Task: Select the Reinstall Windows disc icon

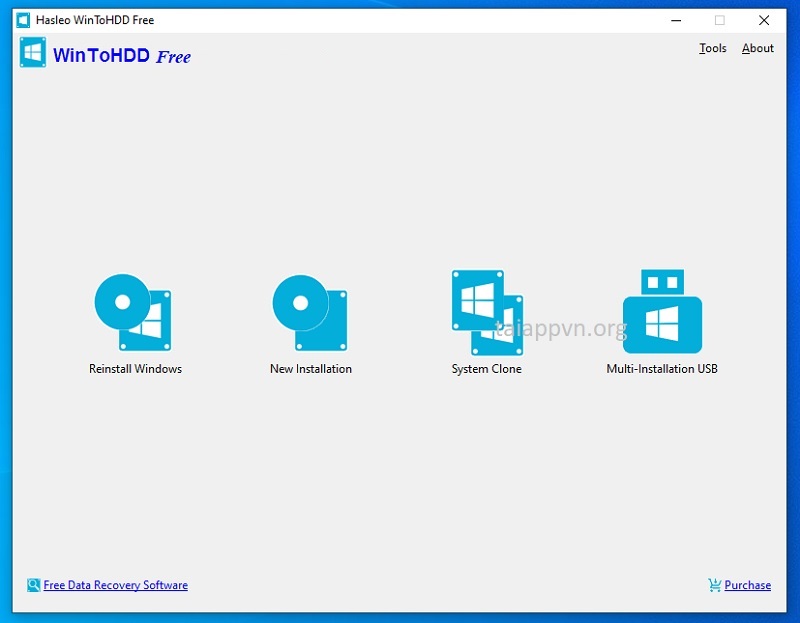Action: coord(135,313)
